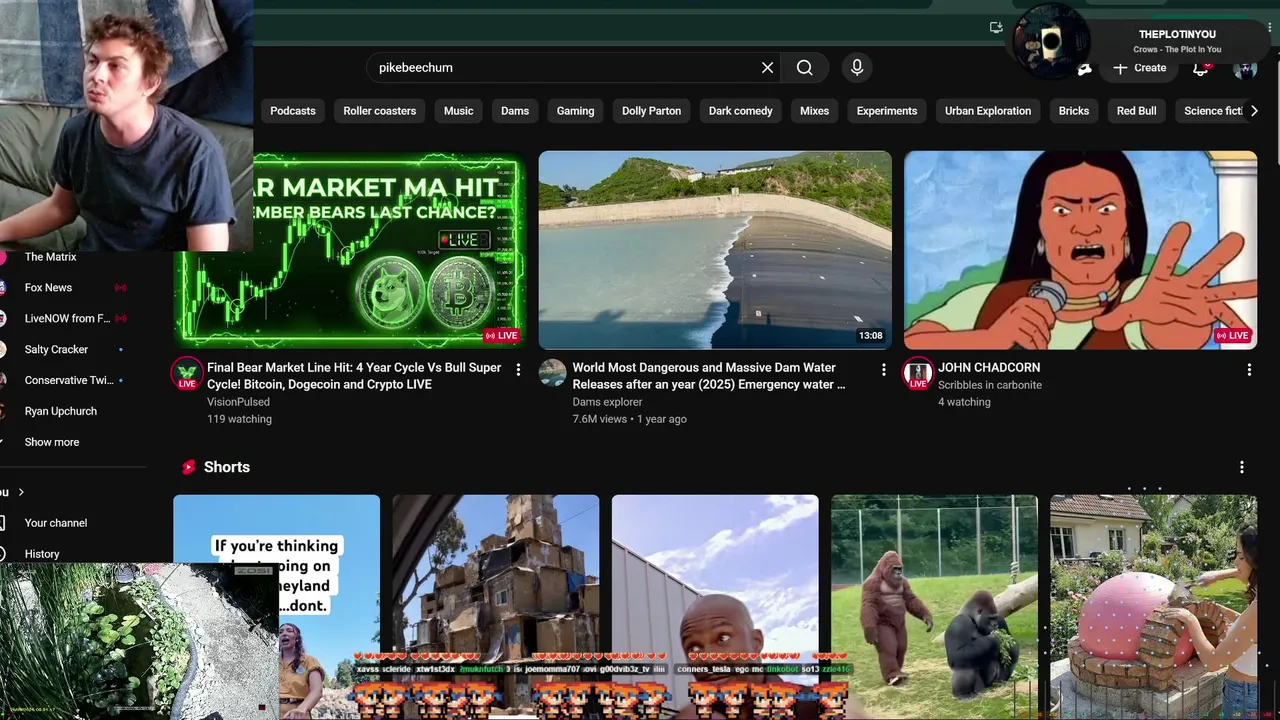Click the 7.6M views • 1 year ago text

point(629,419)
